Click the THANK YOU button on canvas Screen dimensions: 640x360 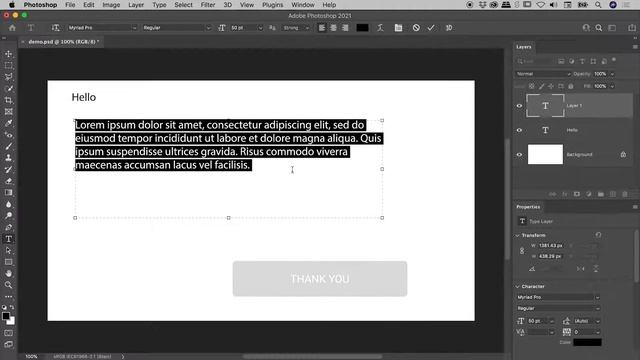click(320, 279)
